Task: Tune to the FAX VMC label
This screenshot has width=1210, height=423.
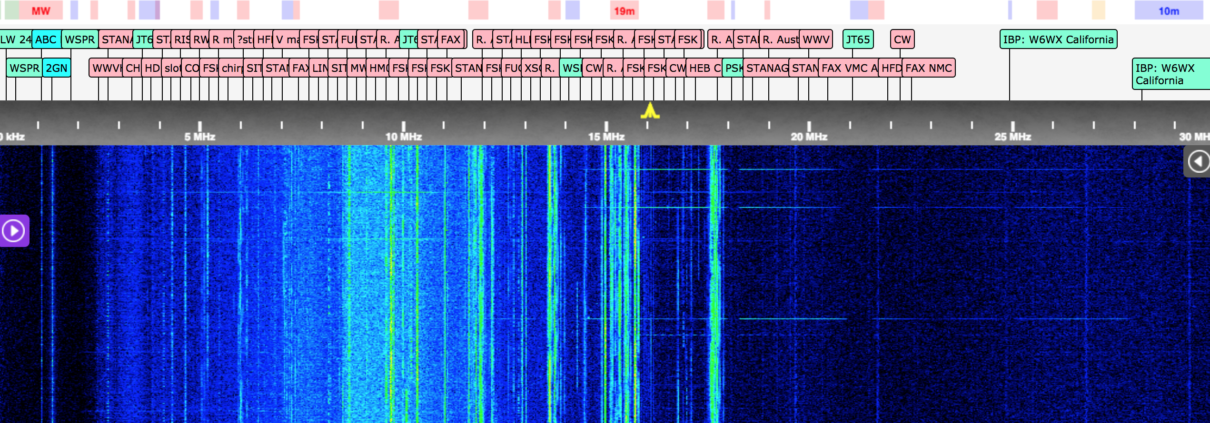Action: click(848, 68)
